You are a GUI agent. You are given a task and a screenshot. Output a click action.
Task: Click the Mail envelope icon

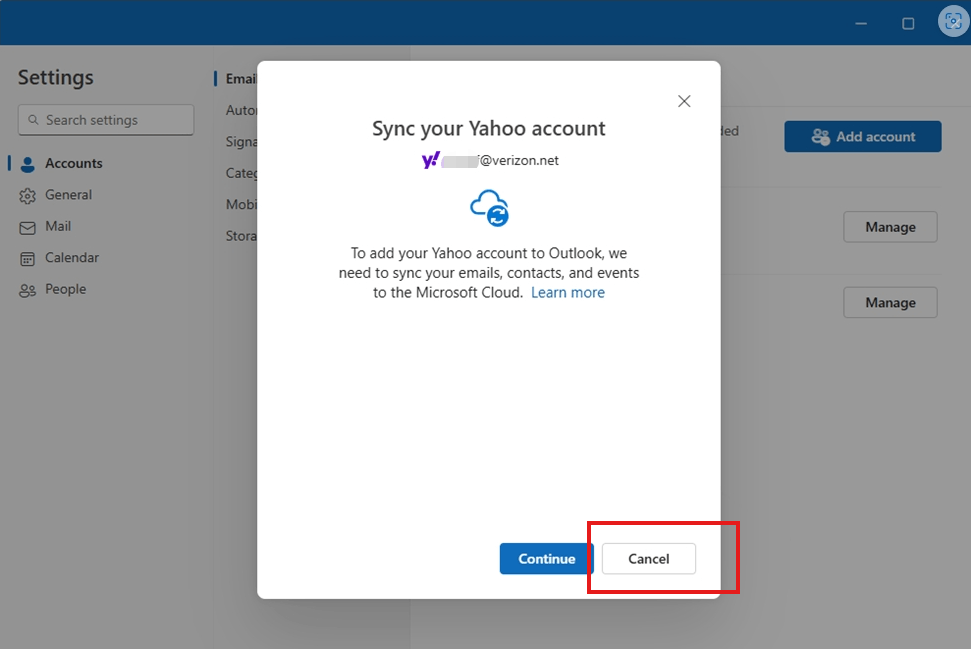coord(28,226)
